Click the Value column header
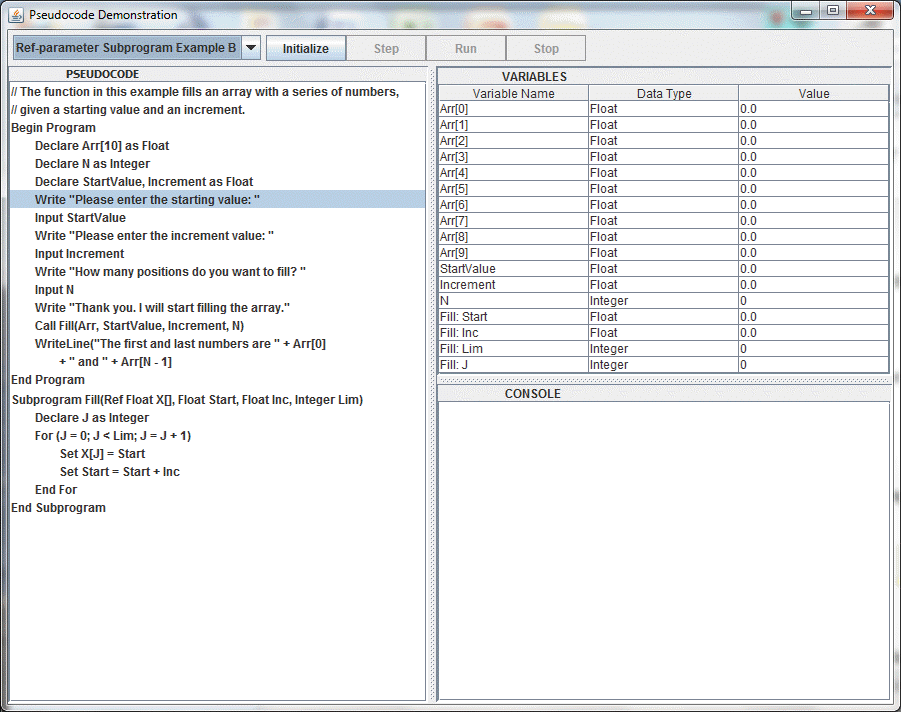Image resolution: width=901 pixels, height=712 pixels. (x=813, y=93)
